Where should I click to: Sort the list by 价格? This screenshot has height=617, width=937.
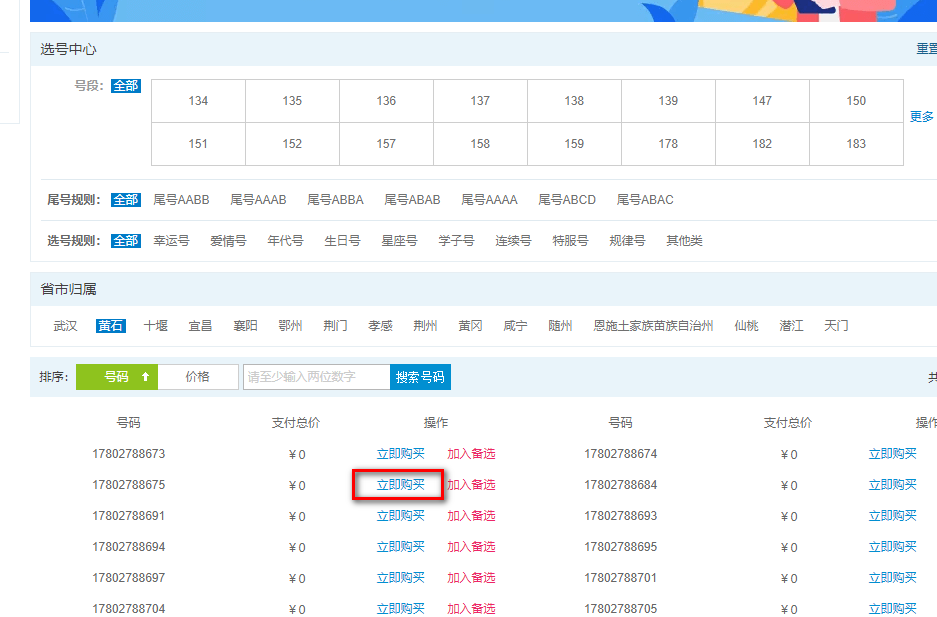[198, 377]
